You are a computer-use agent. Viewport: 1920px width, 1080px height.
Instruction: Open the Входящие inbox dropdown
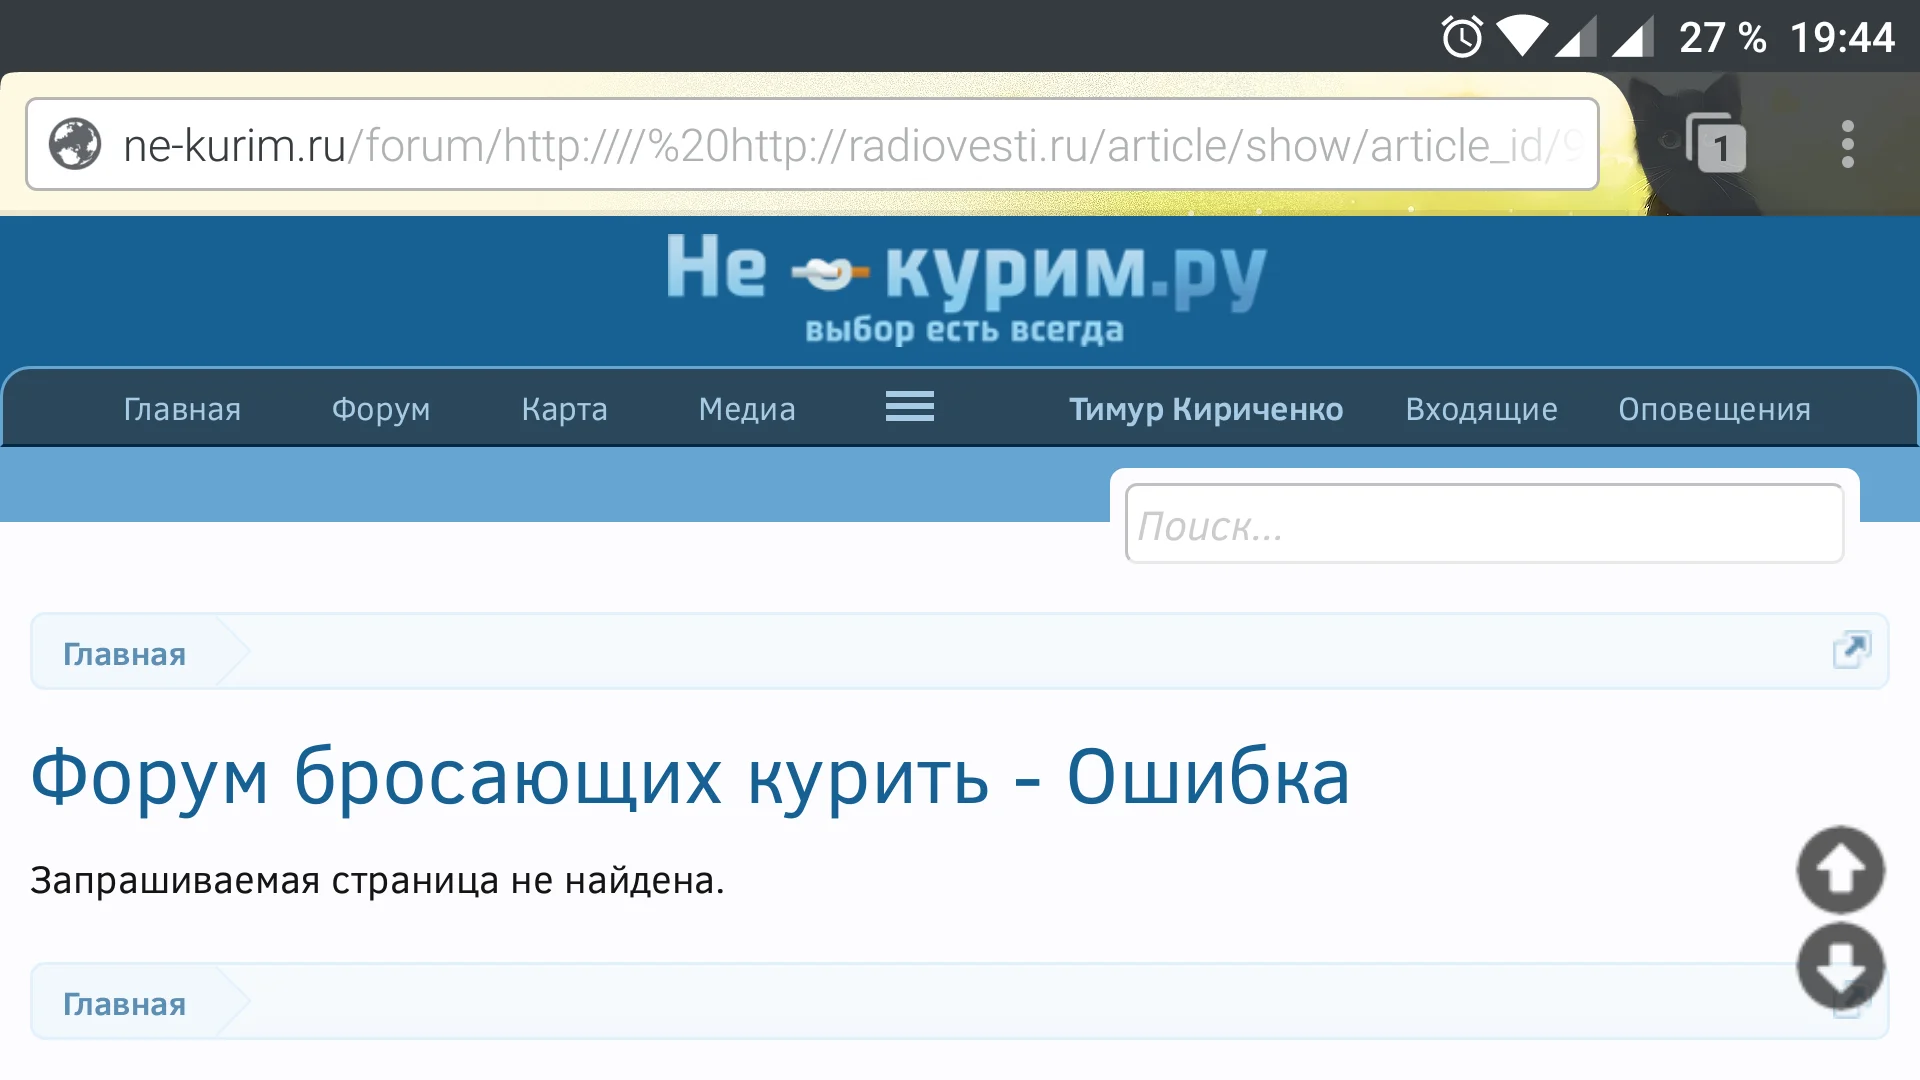(x=1481, y=409)
